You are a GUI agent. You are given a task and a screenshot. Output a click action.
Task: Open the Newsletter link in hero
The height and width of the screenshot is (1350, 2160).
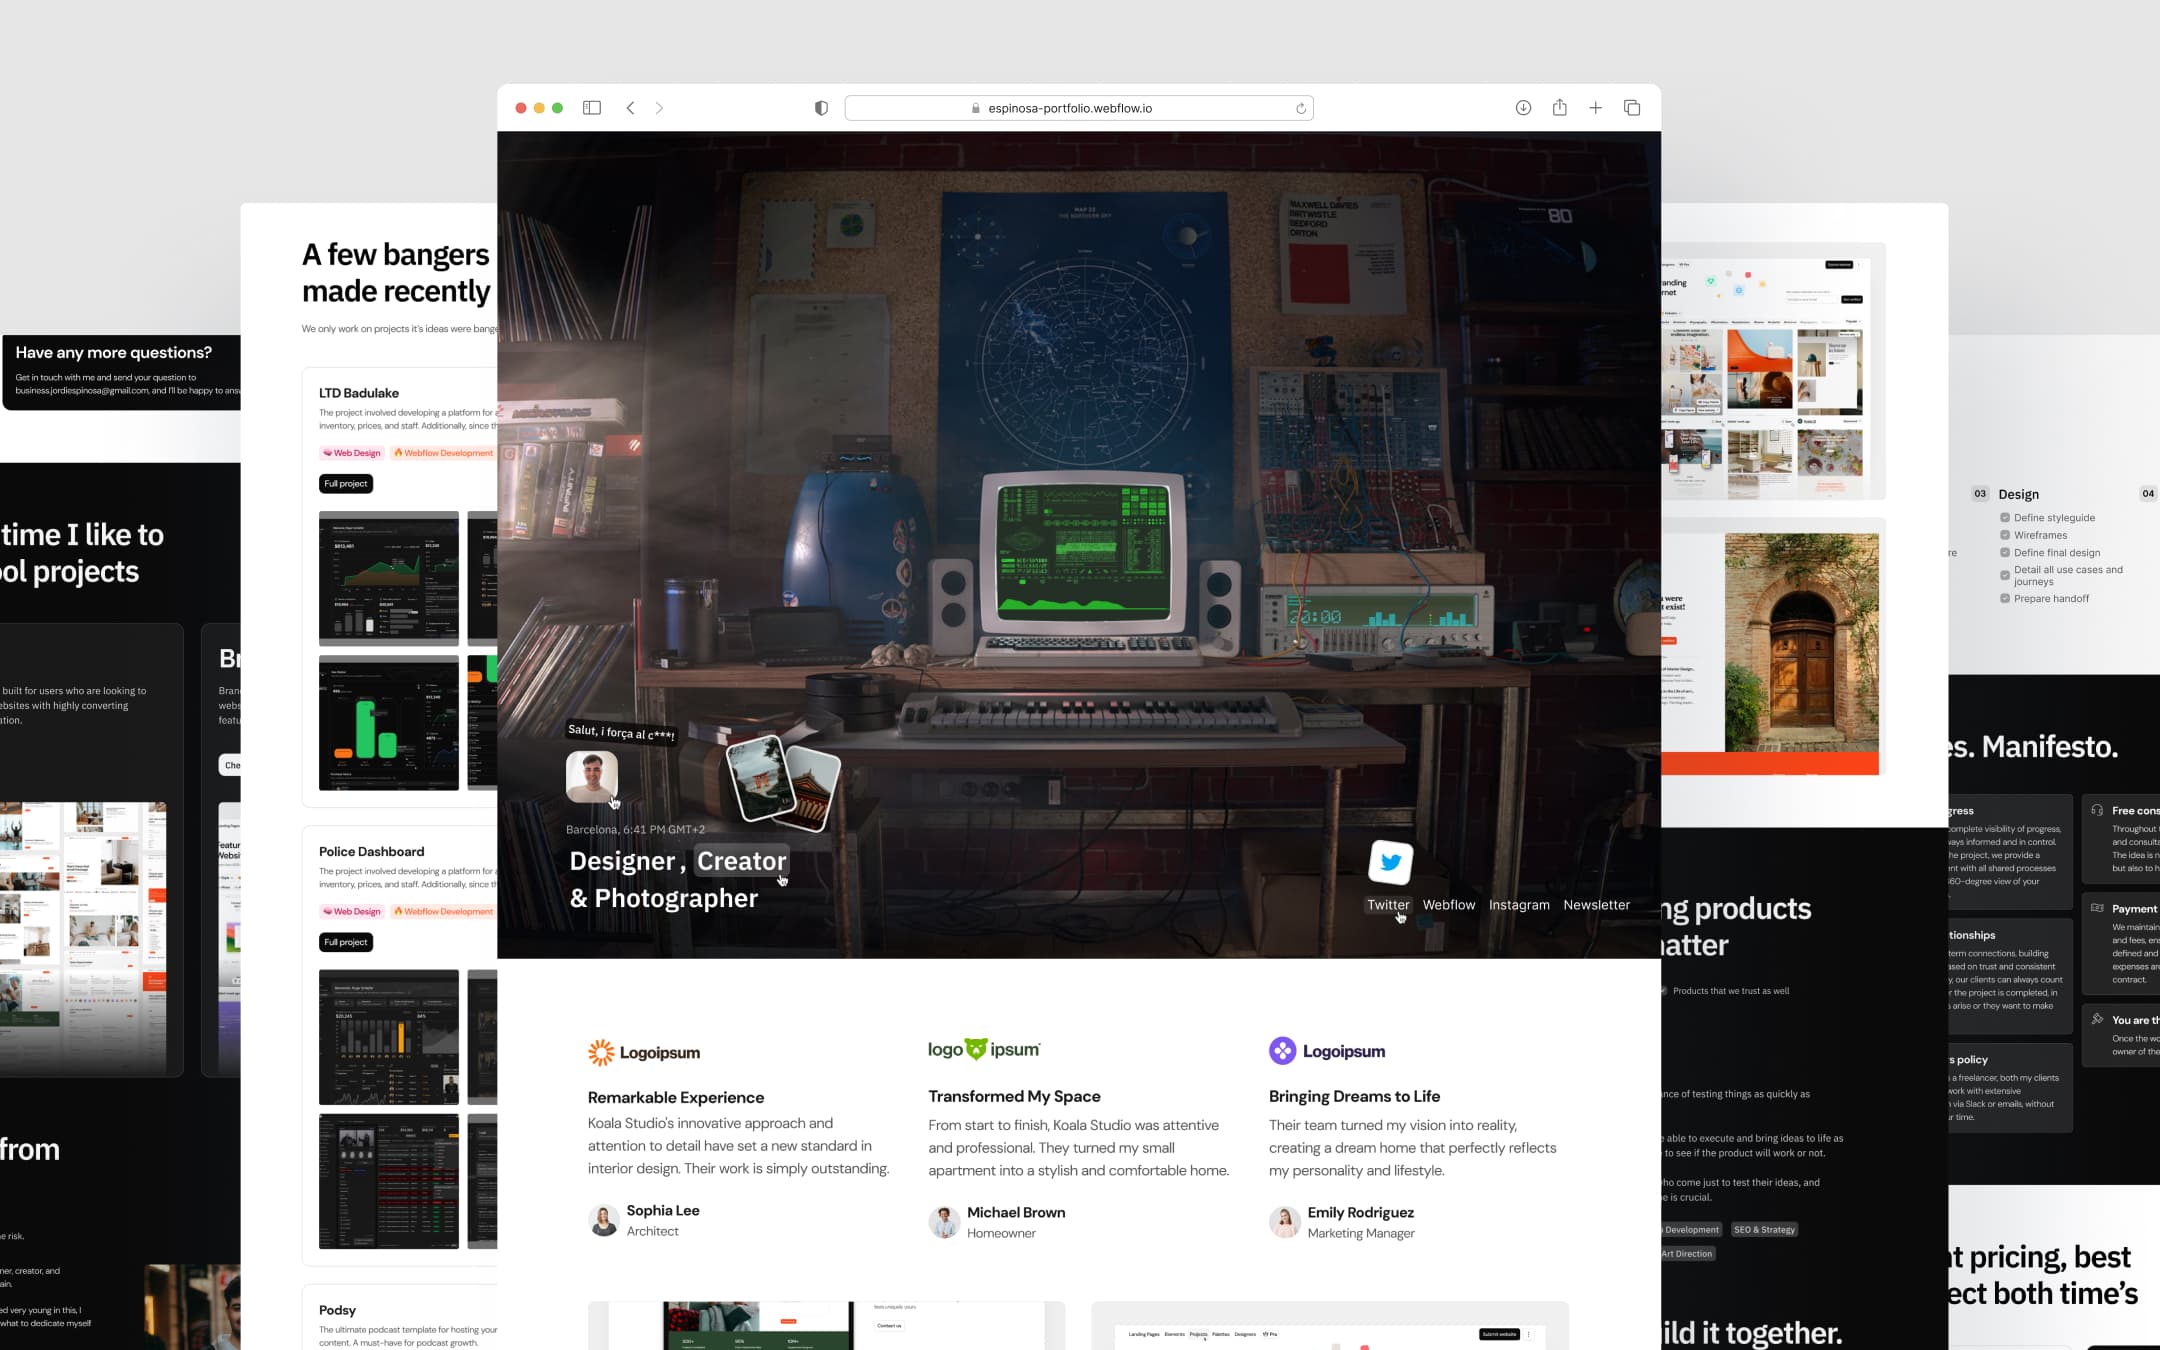coord(1597,905)
